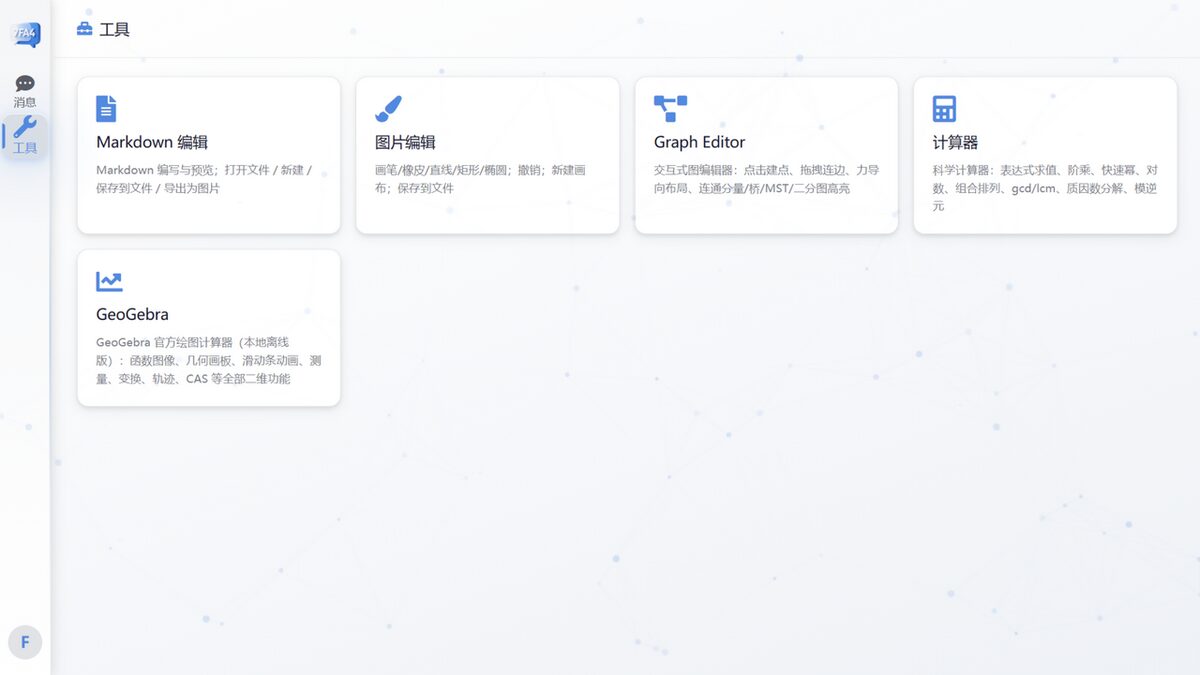Open the 图片编辑 tool title
This screenshot has width=1200, height=675.
[x=405, y=142]
